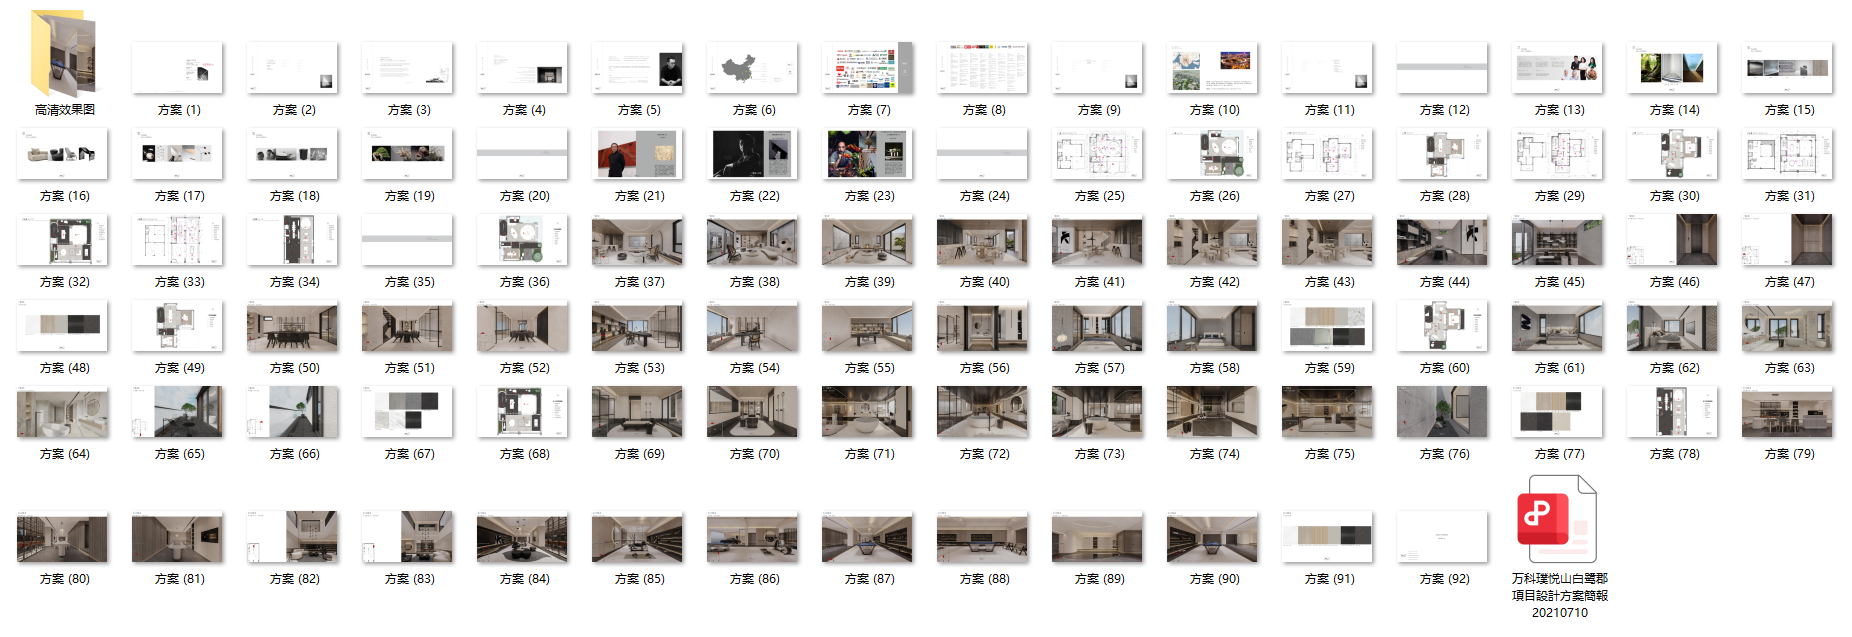Screen dimensions: 1852x637
Task: Select thumbnail 方案 (59)
Action: click(x=1327, y=326)
